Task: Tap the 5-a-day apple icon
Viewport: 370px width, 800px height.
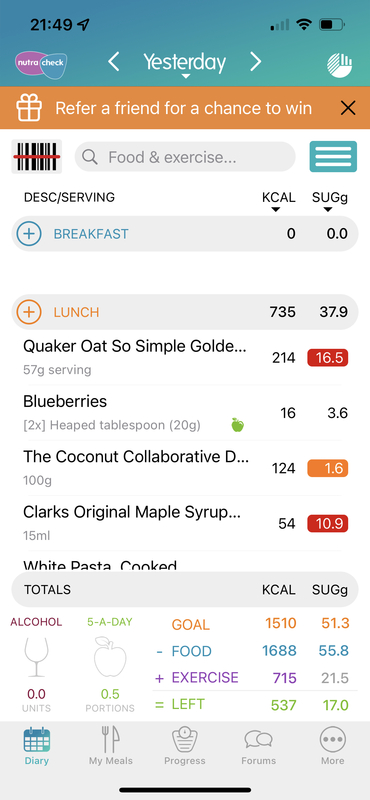Action: click(x=110, y=657)
